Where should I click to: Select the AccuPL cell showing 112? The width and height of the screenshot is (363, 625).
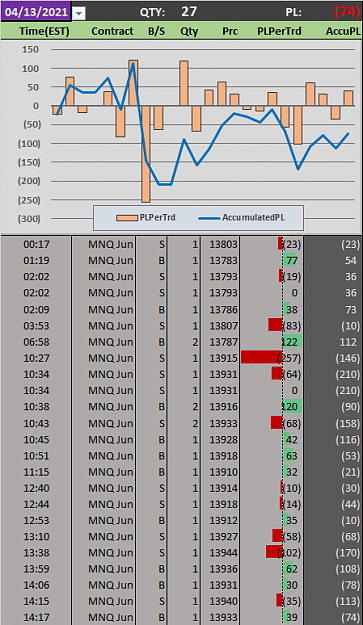click(333, 342)
